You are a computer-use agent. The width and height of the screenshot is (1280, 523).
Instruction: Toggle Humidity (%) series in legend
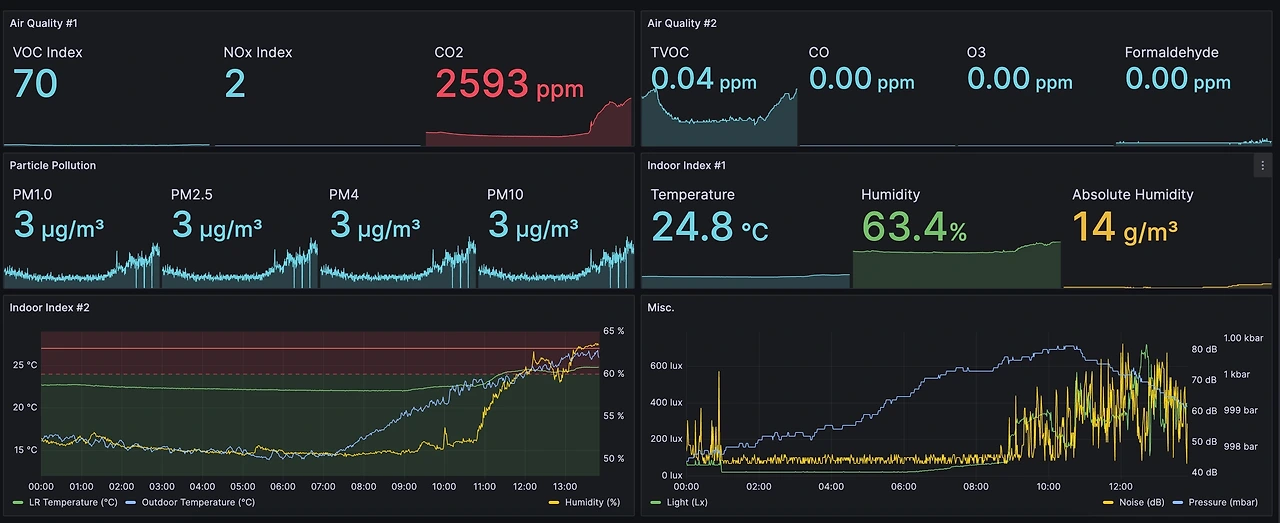coord(585,502)
